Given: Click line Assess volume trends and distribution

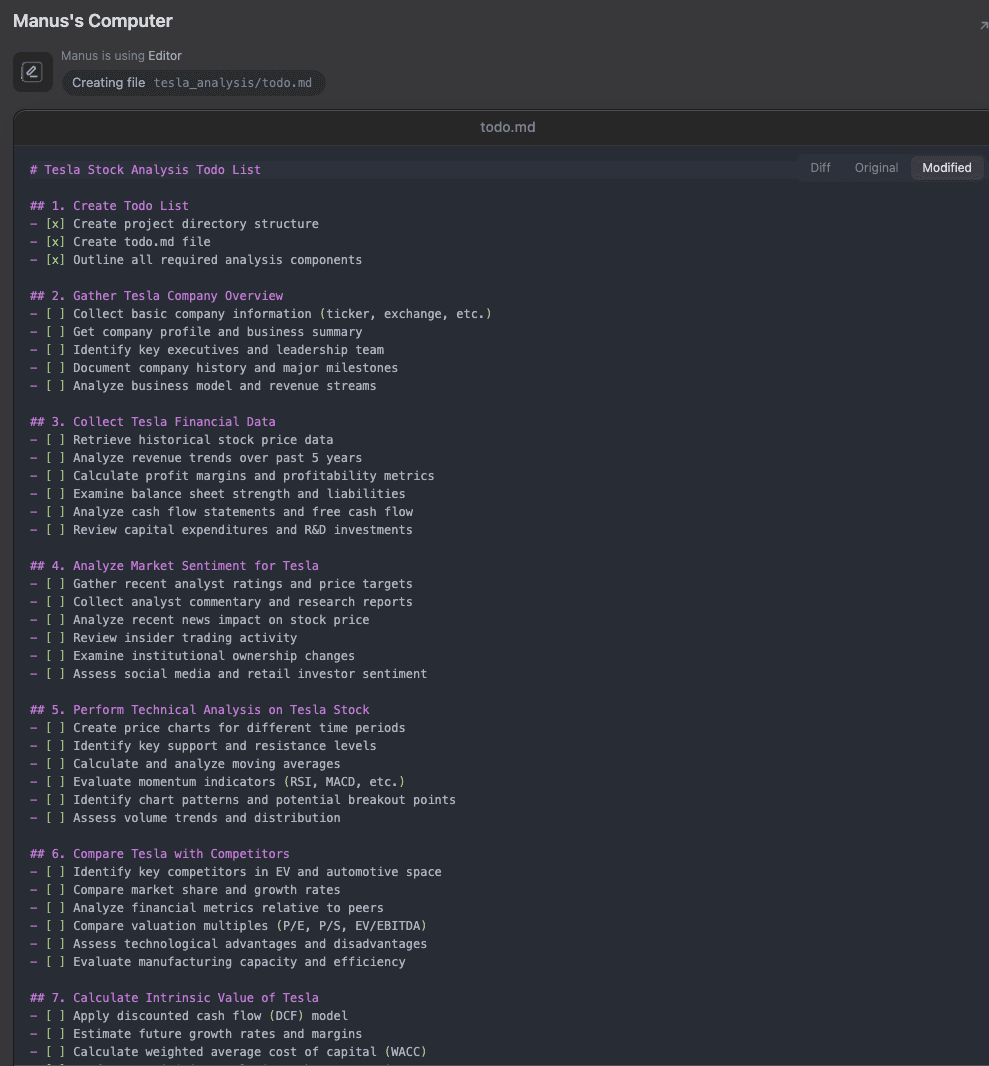Looking at the screenshot, I should click(x=207, y=818).
